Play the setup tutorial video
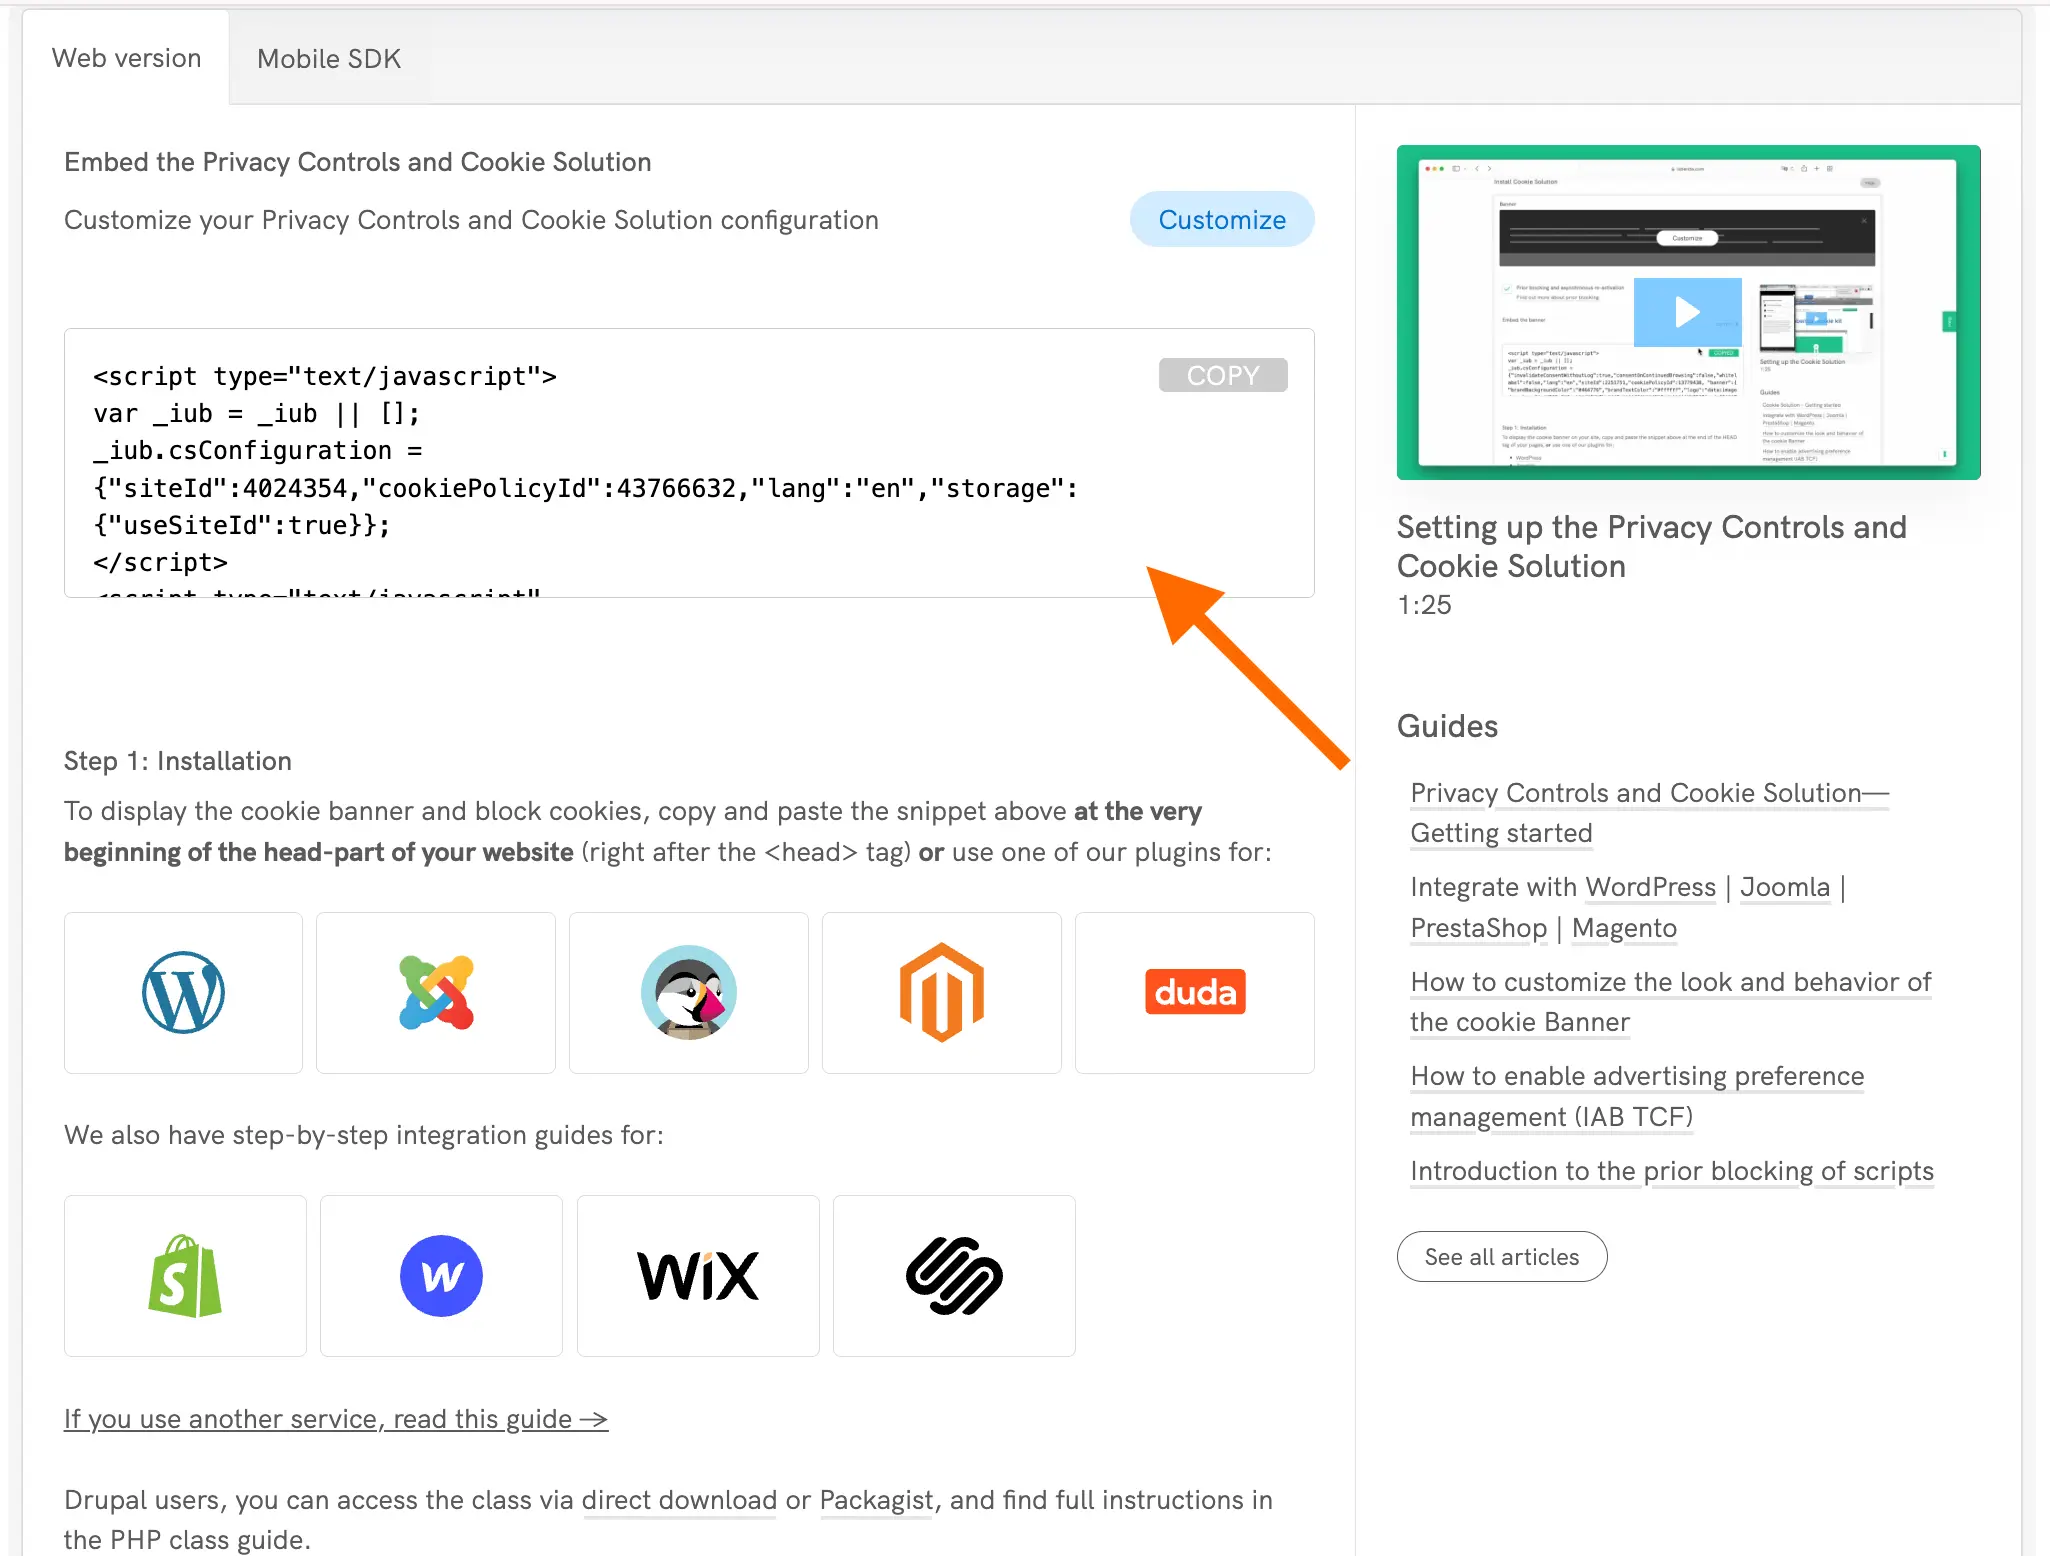This screenshot has height=1556, width=2050. pyautogui.click(x=1688, y=312)
